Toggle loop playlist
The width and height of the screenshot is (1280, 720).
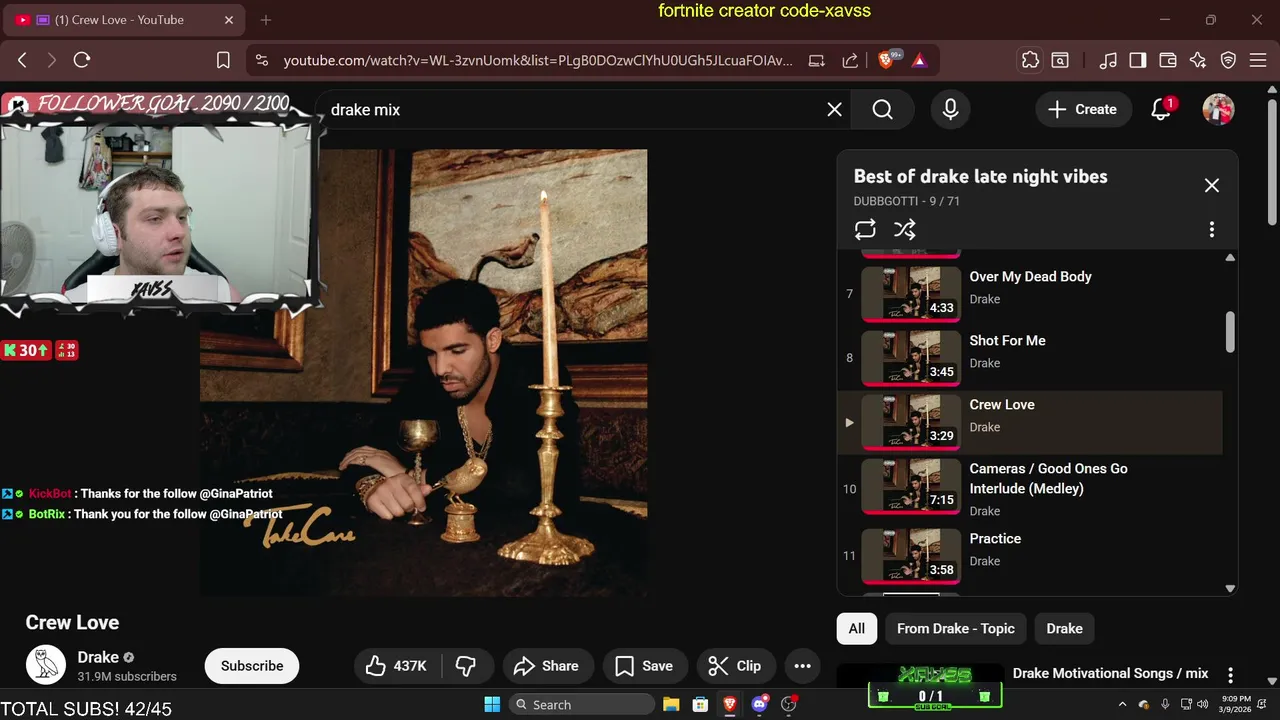click(865, 230)
